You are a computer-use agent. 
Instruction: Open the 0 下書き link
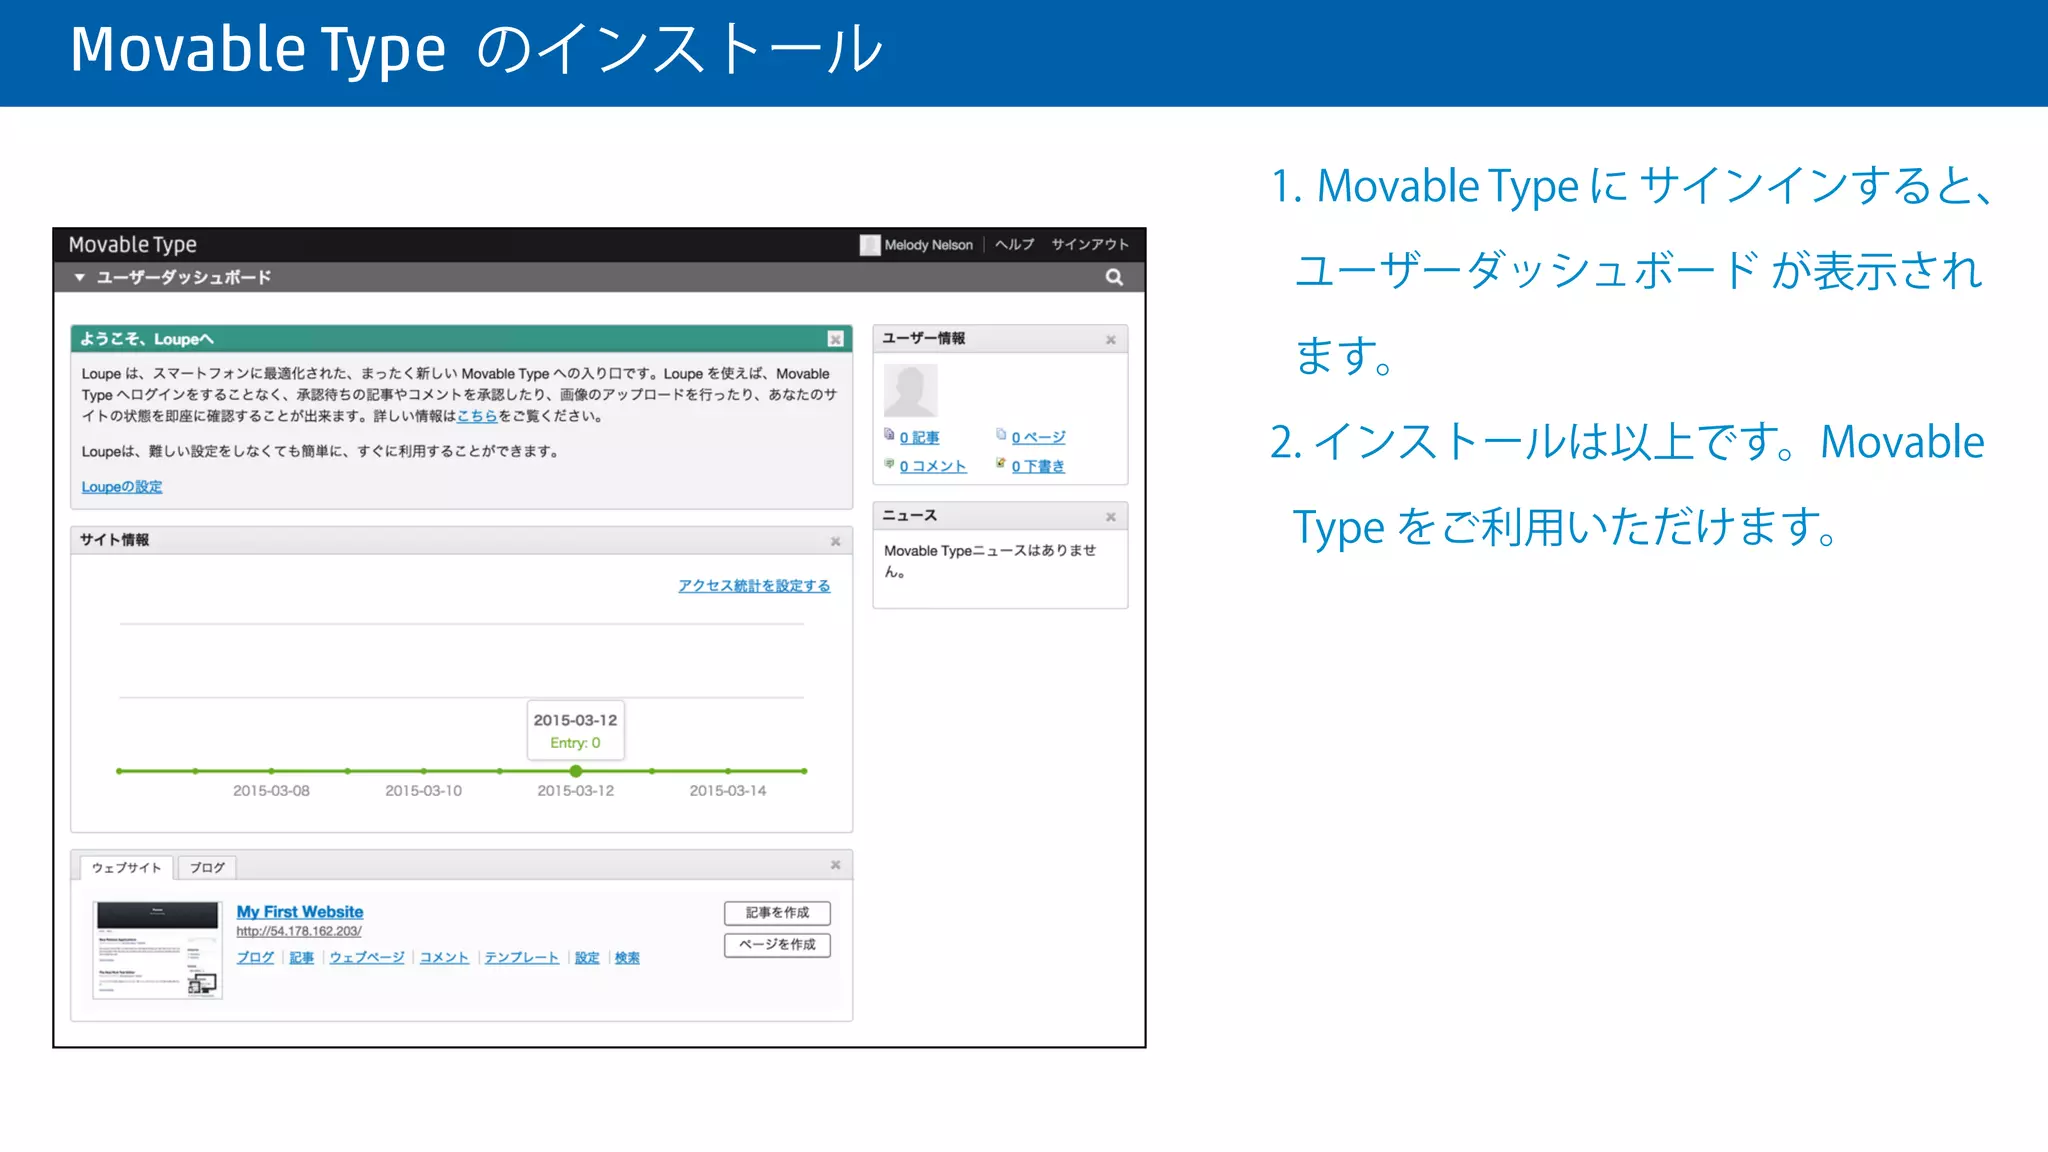(x=1038, y=467)
